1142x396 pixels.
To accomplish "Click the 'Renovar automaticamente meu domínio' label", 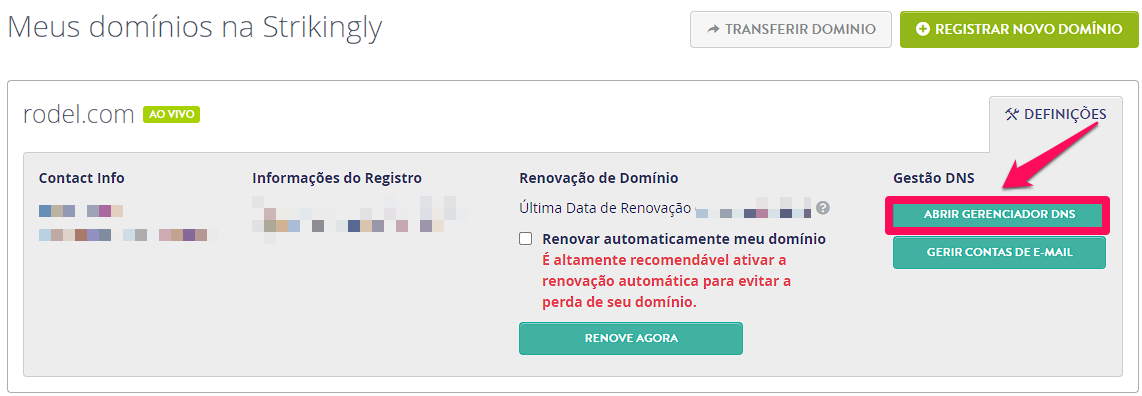I will [684, 239].
